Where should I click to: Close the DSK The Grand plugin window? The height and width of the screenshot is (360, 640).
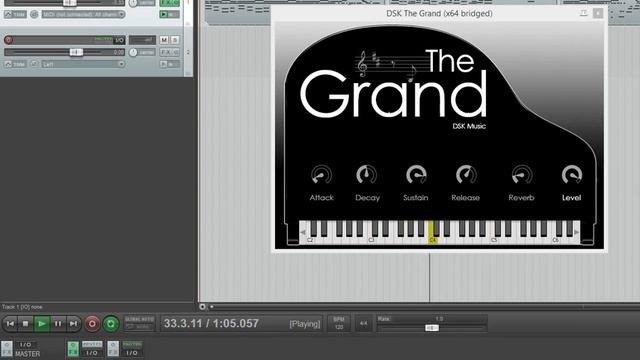coord(598,13)
